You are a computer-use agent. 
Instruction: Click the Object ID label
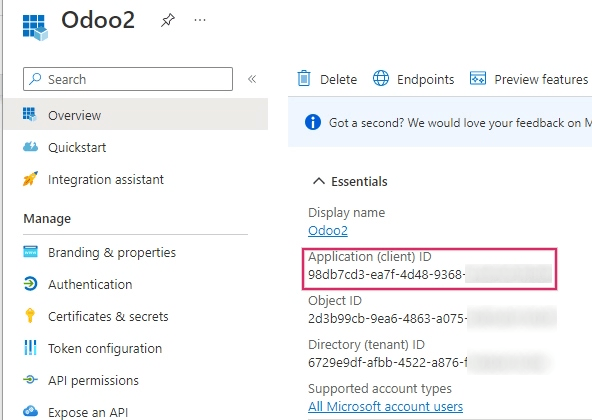(335, 301)
